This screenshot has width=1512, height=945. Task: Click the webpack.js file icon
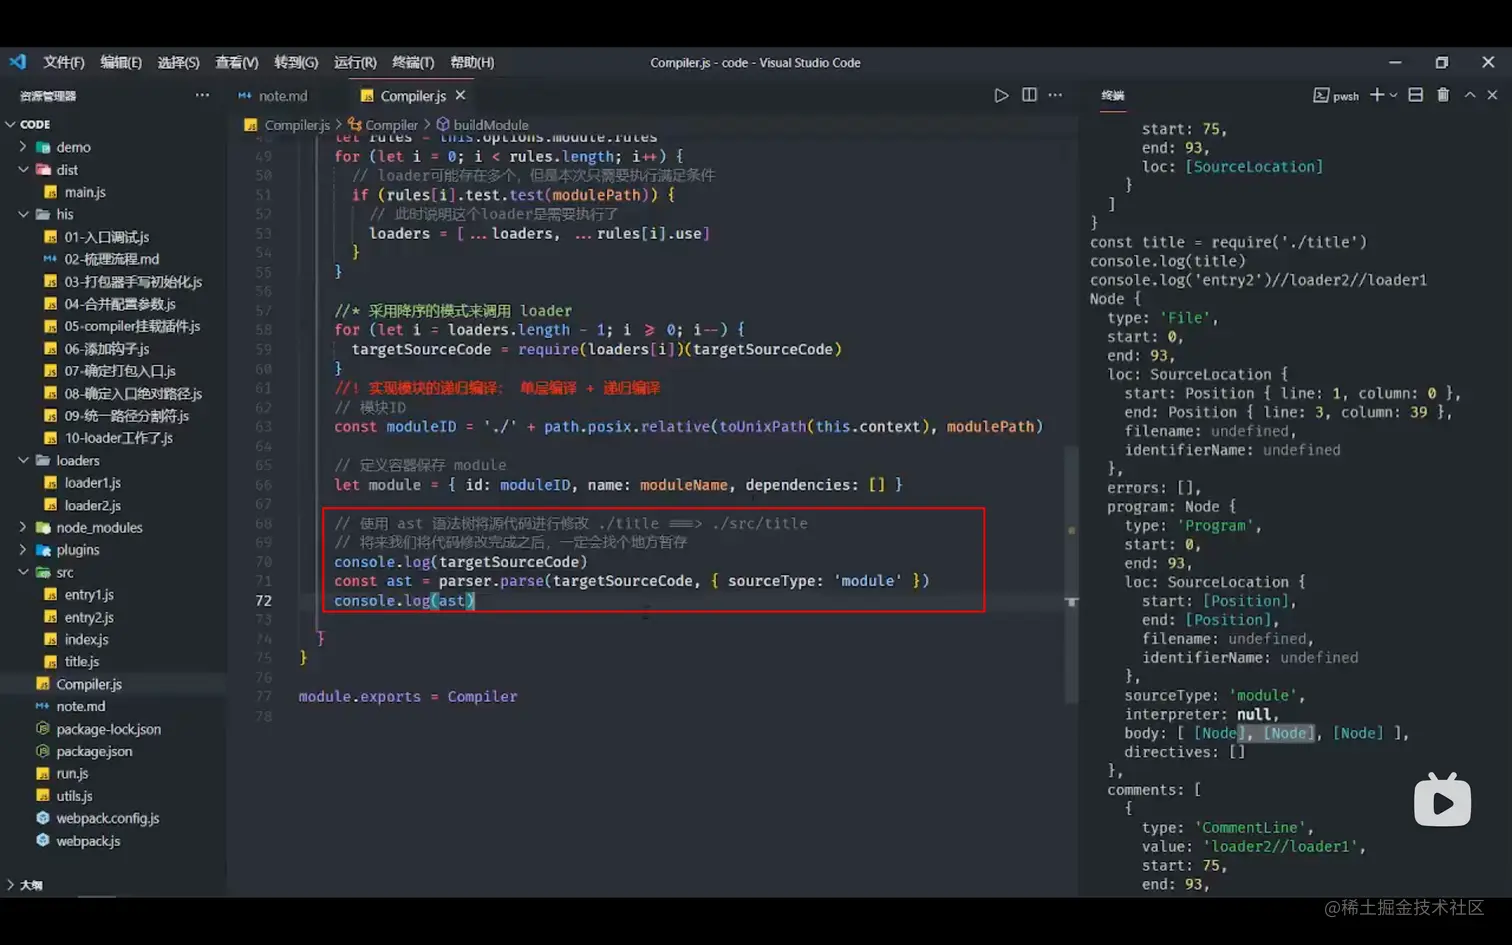(42, 841)
